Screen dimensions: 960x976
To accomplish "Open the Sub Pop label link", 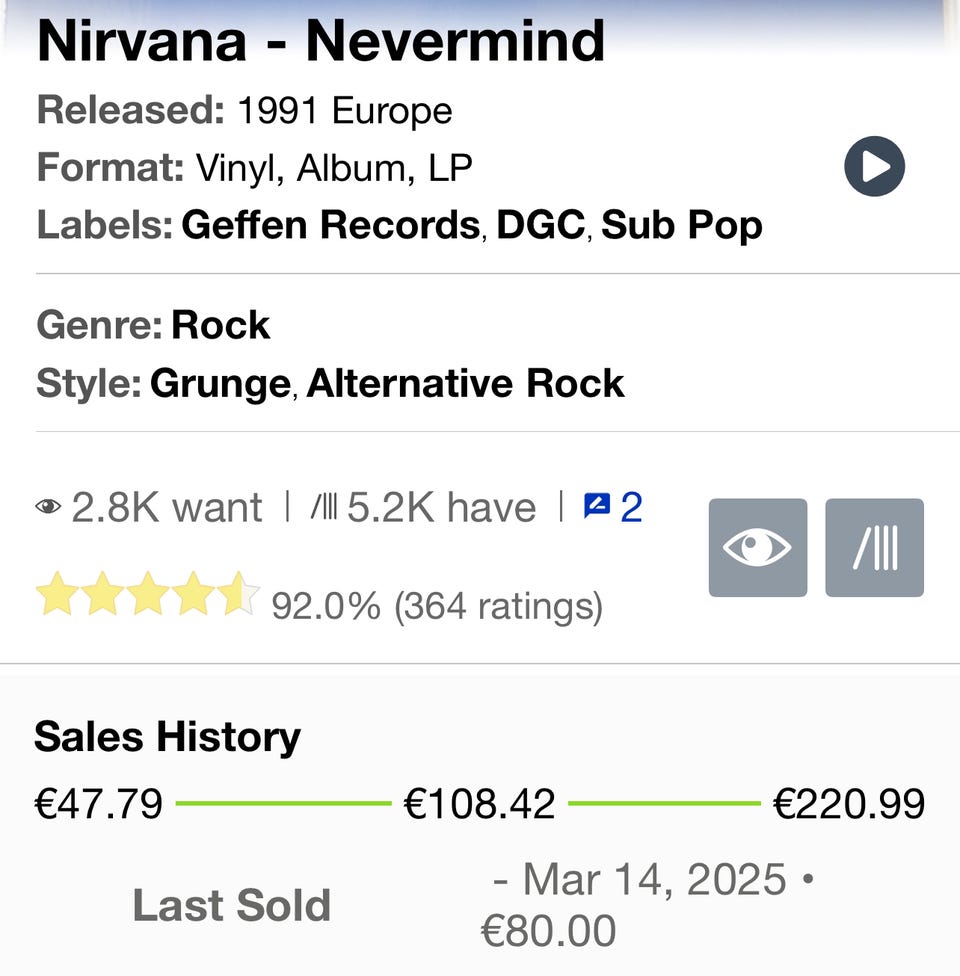I will 682,225.
